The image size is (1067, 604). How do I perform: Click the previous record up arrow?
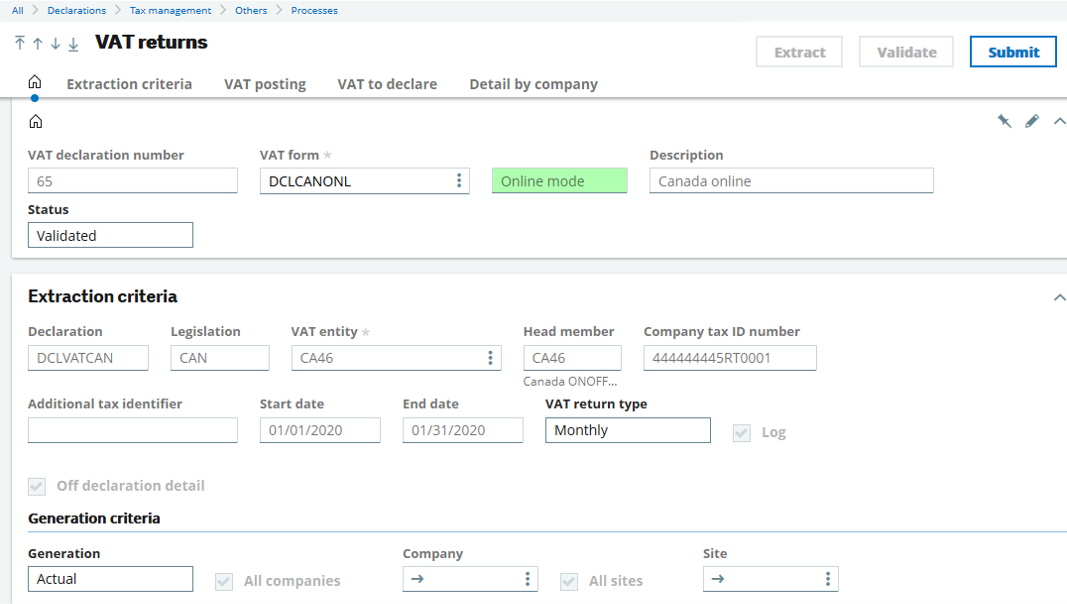[37, 44]
